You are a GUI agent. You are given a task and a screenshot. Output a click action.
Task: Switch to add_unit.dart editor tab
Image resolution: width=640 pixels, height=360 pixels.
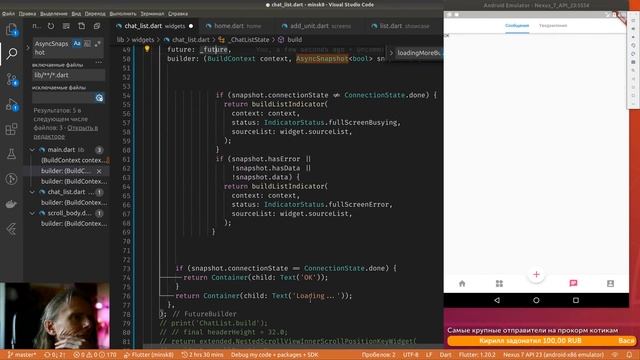click(x=320, y=26)
